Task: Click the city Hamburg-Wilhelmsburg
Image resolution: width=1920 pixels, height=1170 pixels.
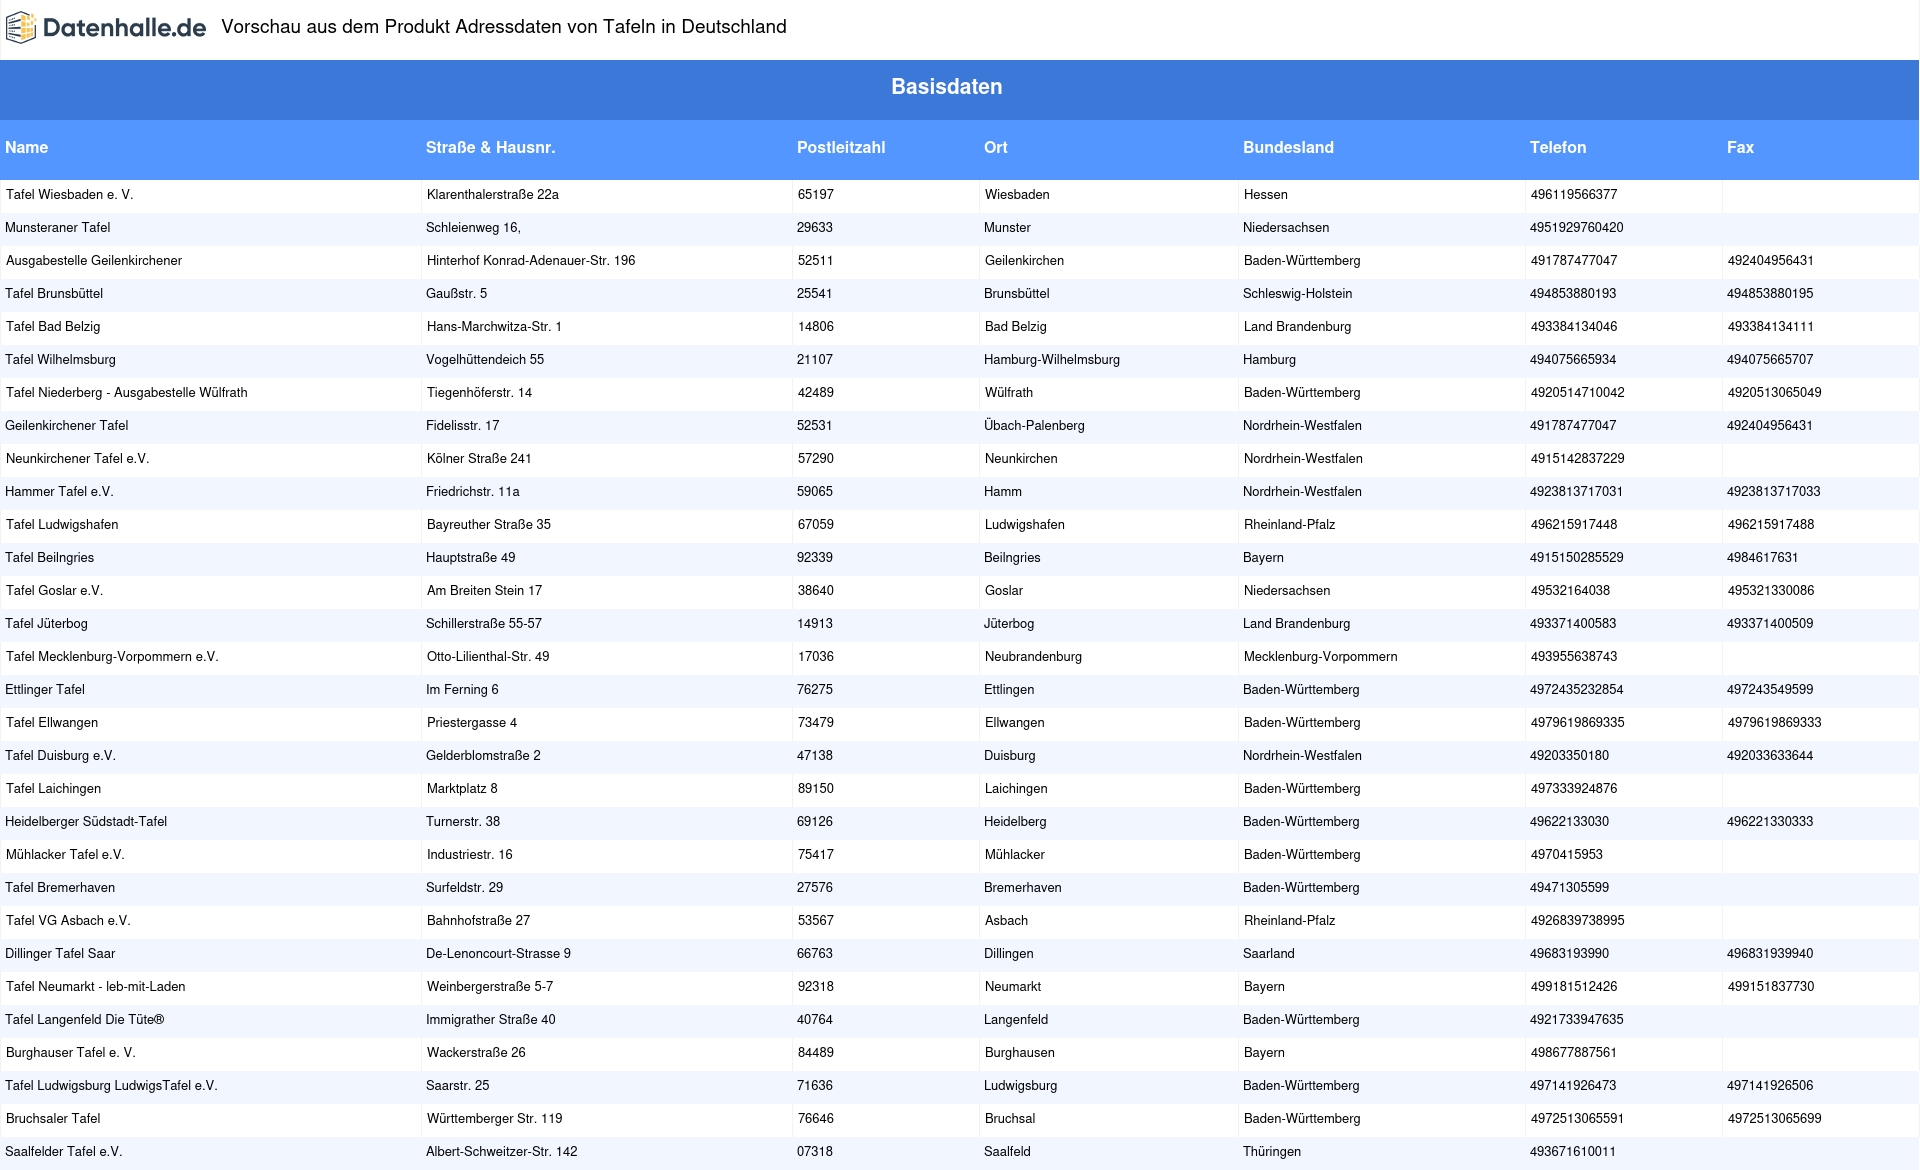Action: point(1052,360)
